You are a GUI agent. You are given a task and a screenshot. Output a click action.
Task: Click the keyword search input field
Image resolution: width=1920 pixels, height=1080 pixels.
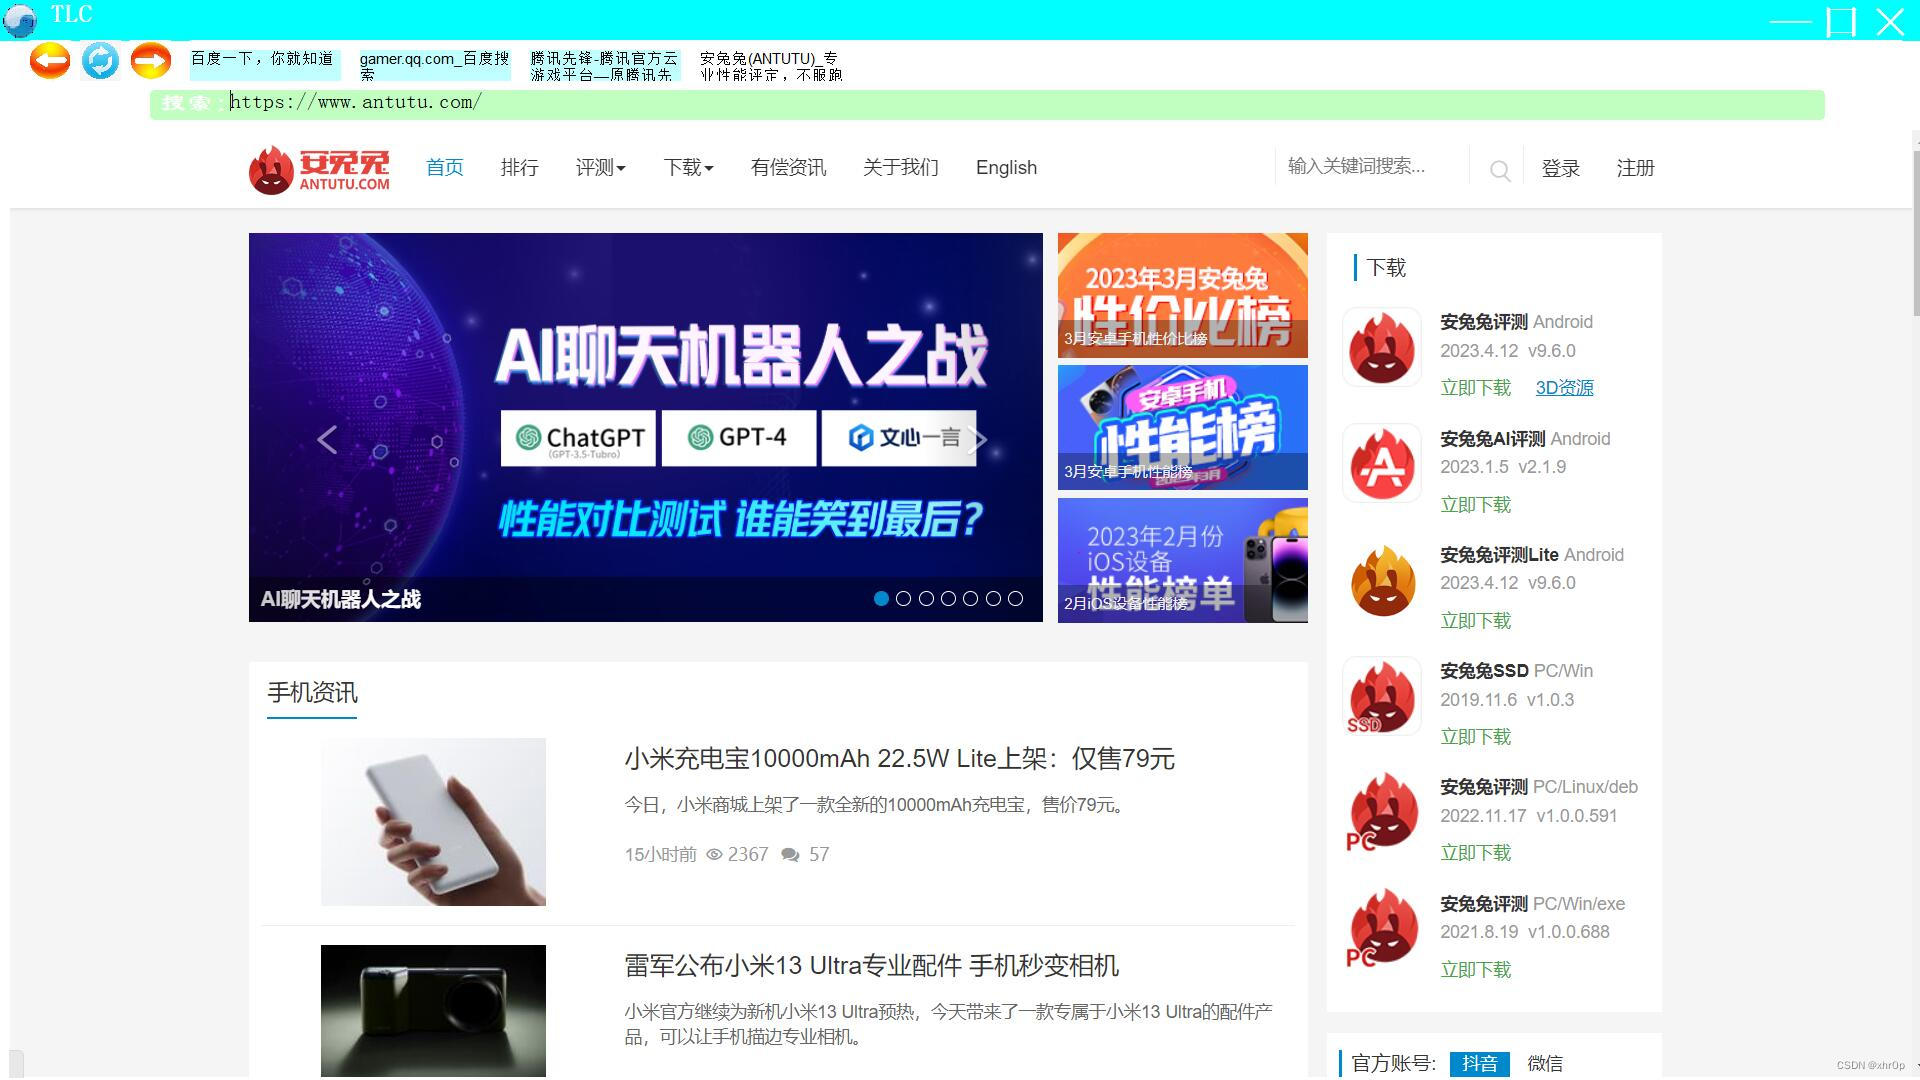pos(1370,166)
